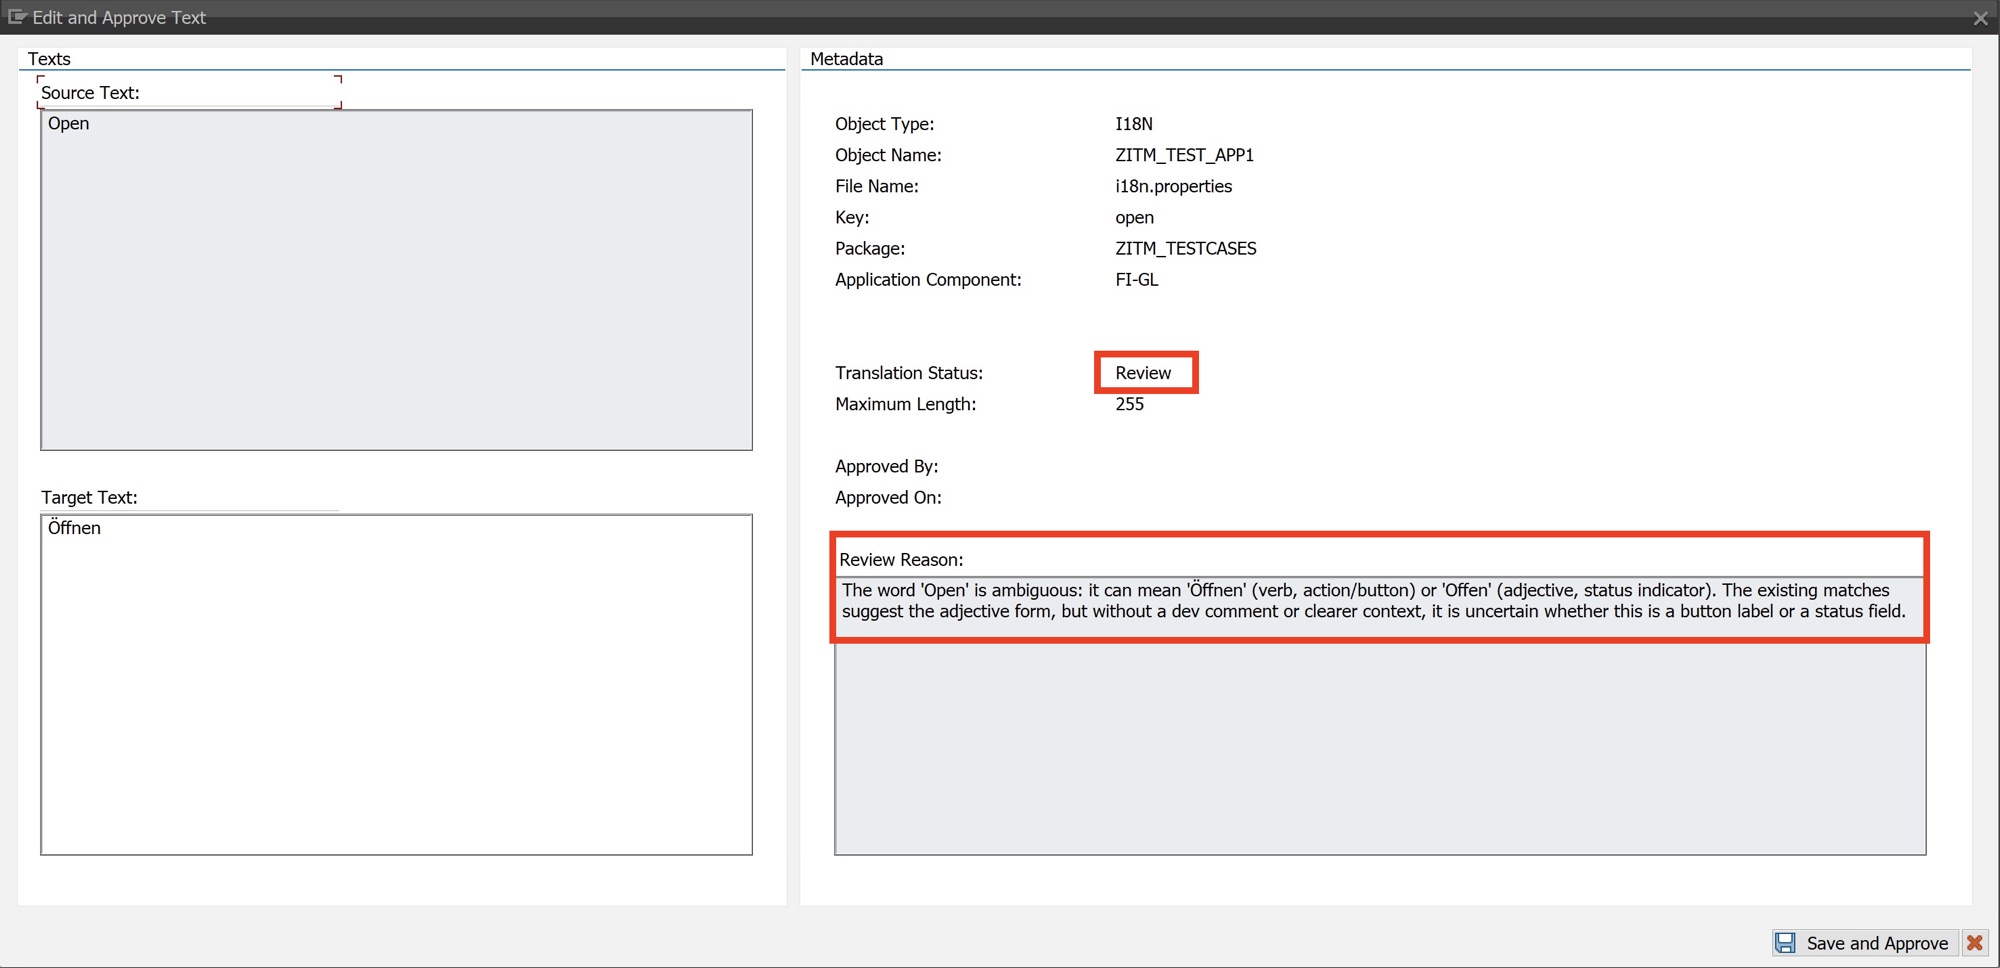Image resolution: width=2000 pixels, height=968 pixels.
Task: Click the Source Text box containing Open
Action: click(x=396, y=280)
